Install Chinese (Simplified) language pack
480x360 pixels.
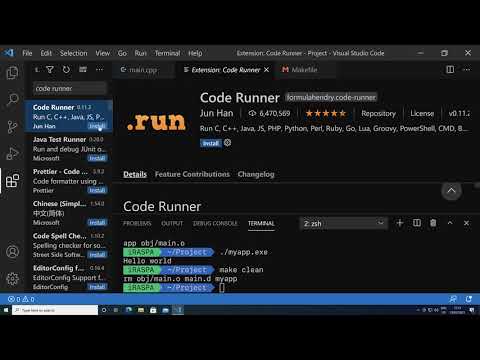click(x=97, y=222)
